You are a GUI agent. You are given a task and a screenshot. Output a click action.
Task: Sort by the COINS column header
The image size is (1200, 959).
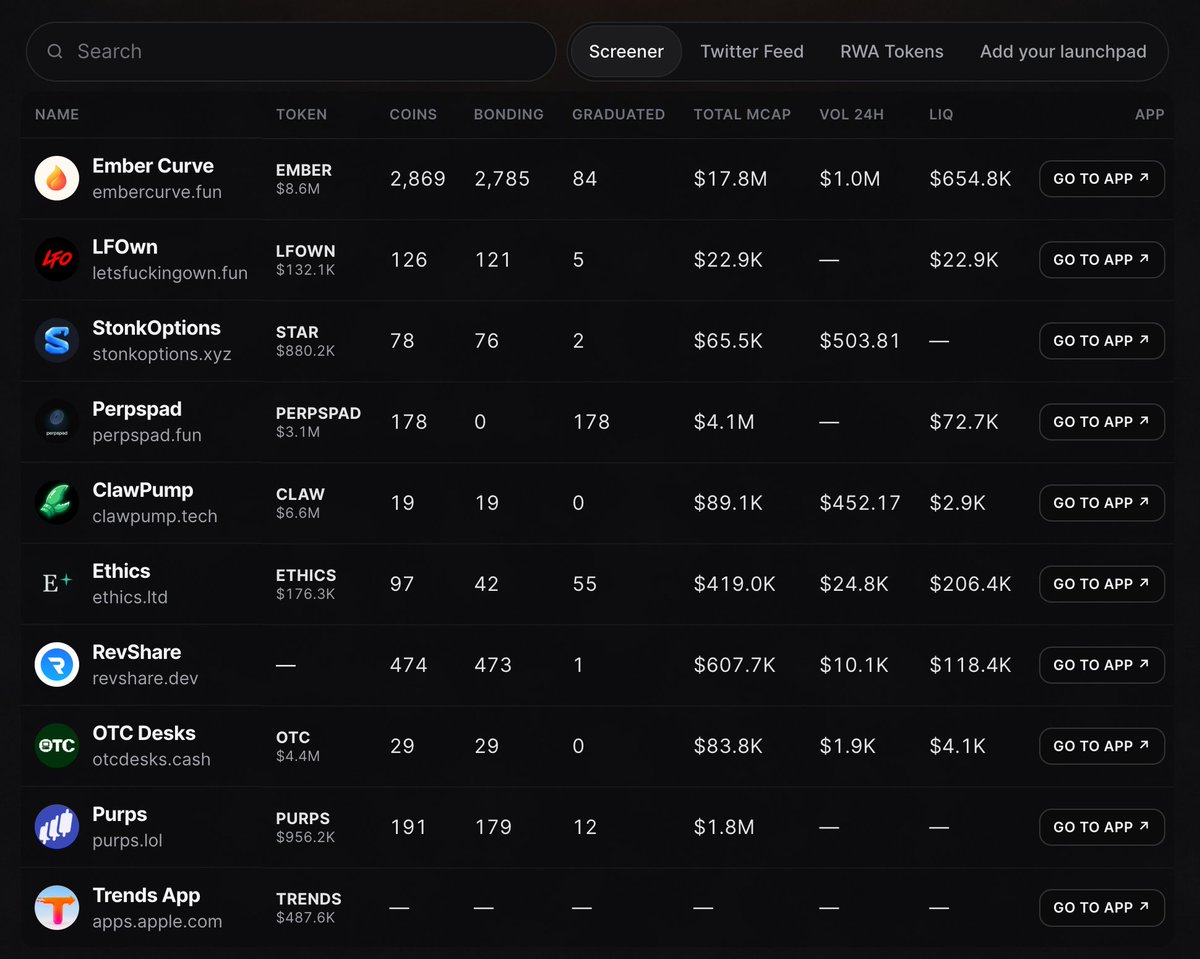413,115
